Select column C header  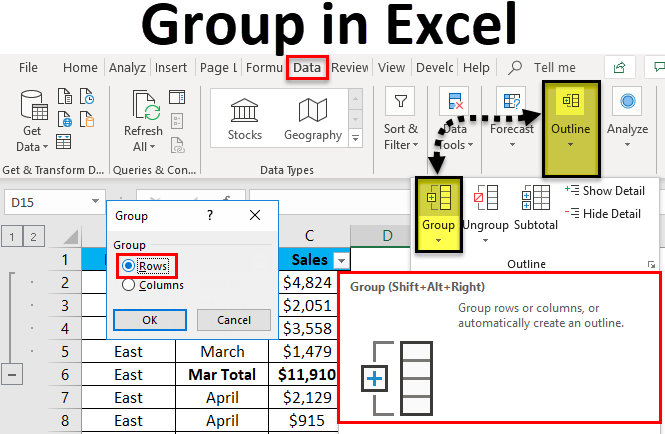point(310,236)
